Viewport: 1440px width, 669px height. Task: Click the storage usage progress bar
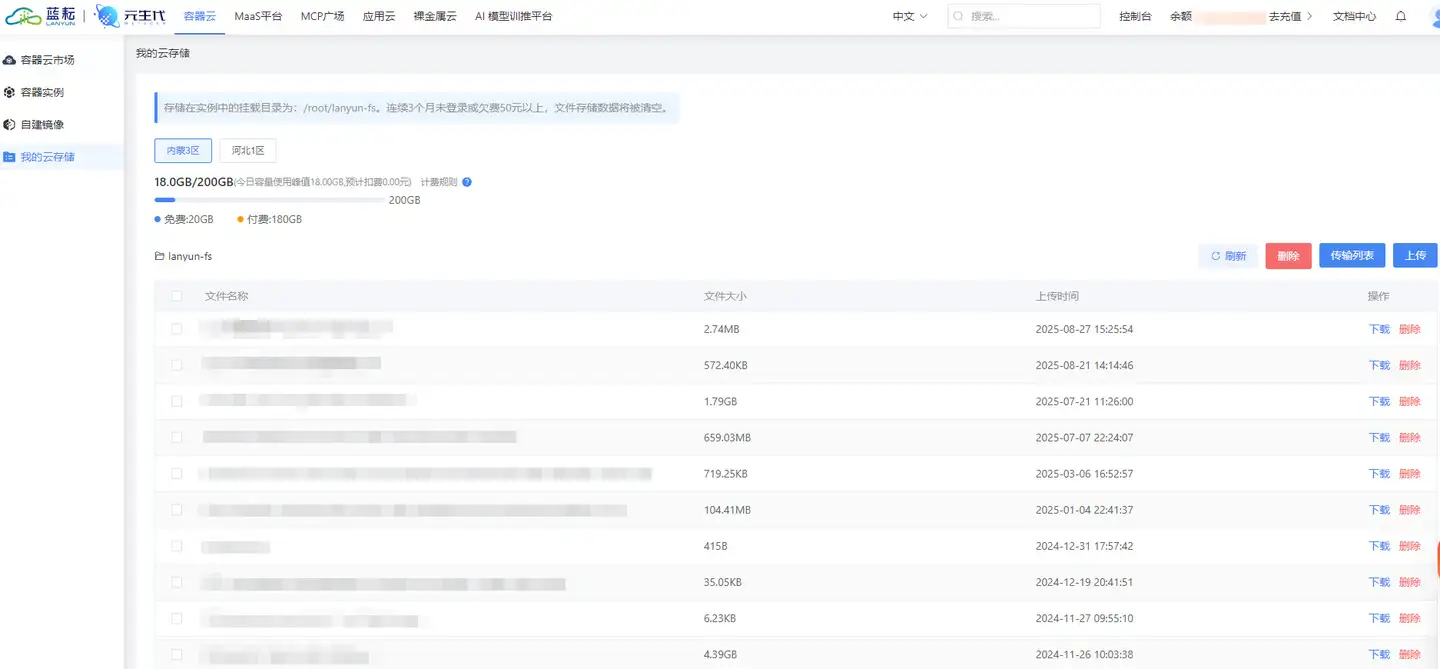pos(269,200)
